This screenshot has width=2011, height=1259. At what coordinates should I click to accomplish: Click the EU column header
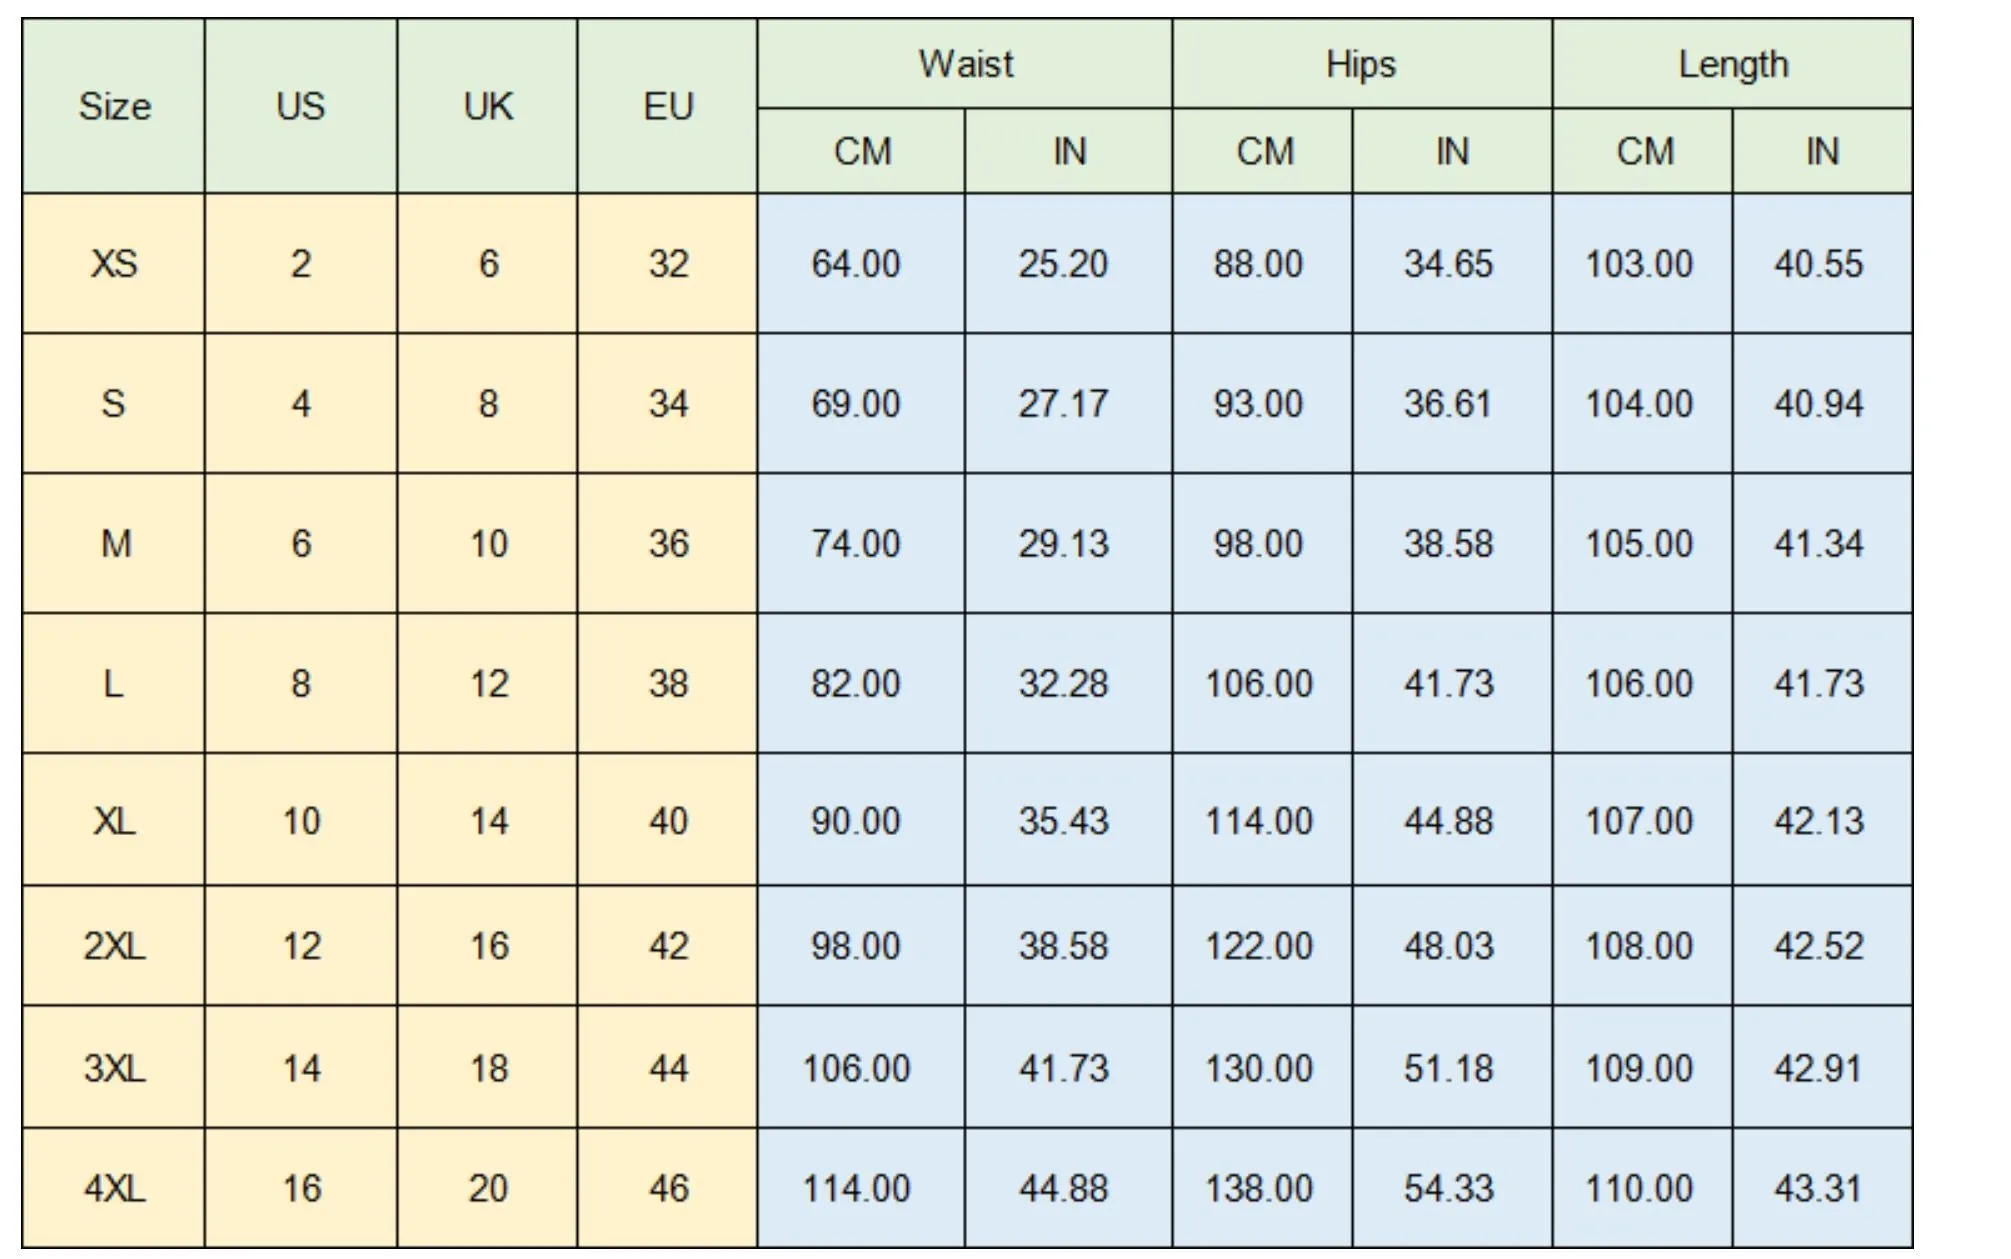point(668,106)
